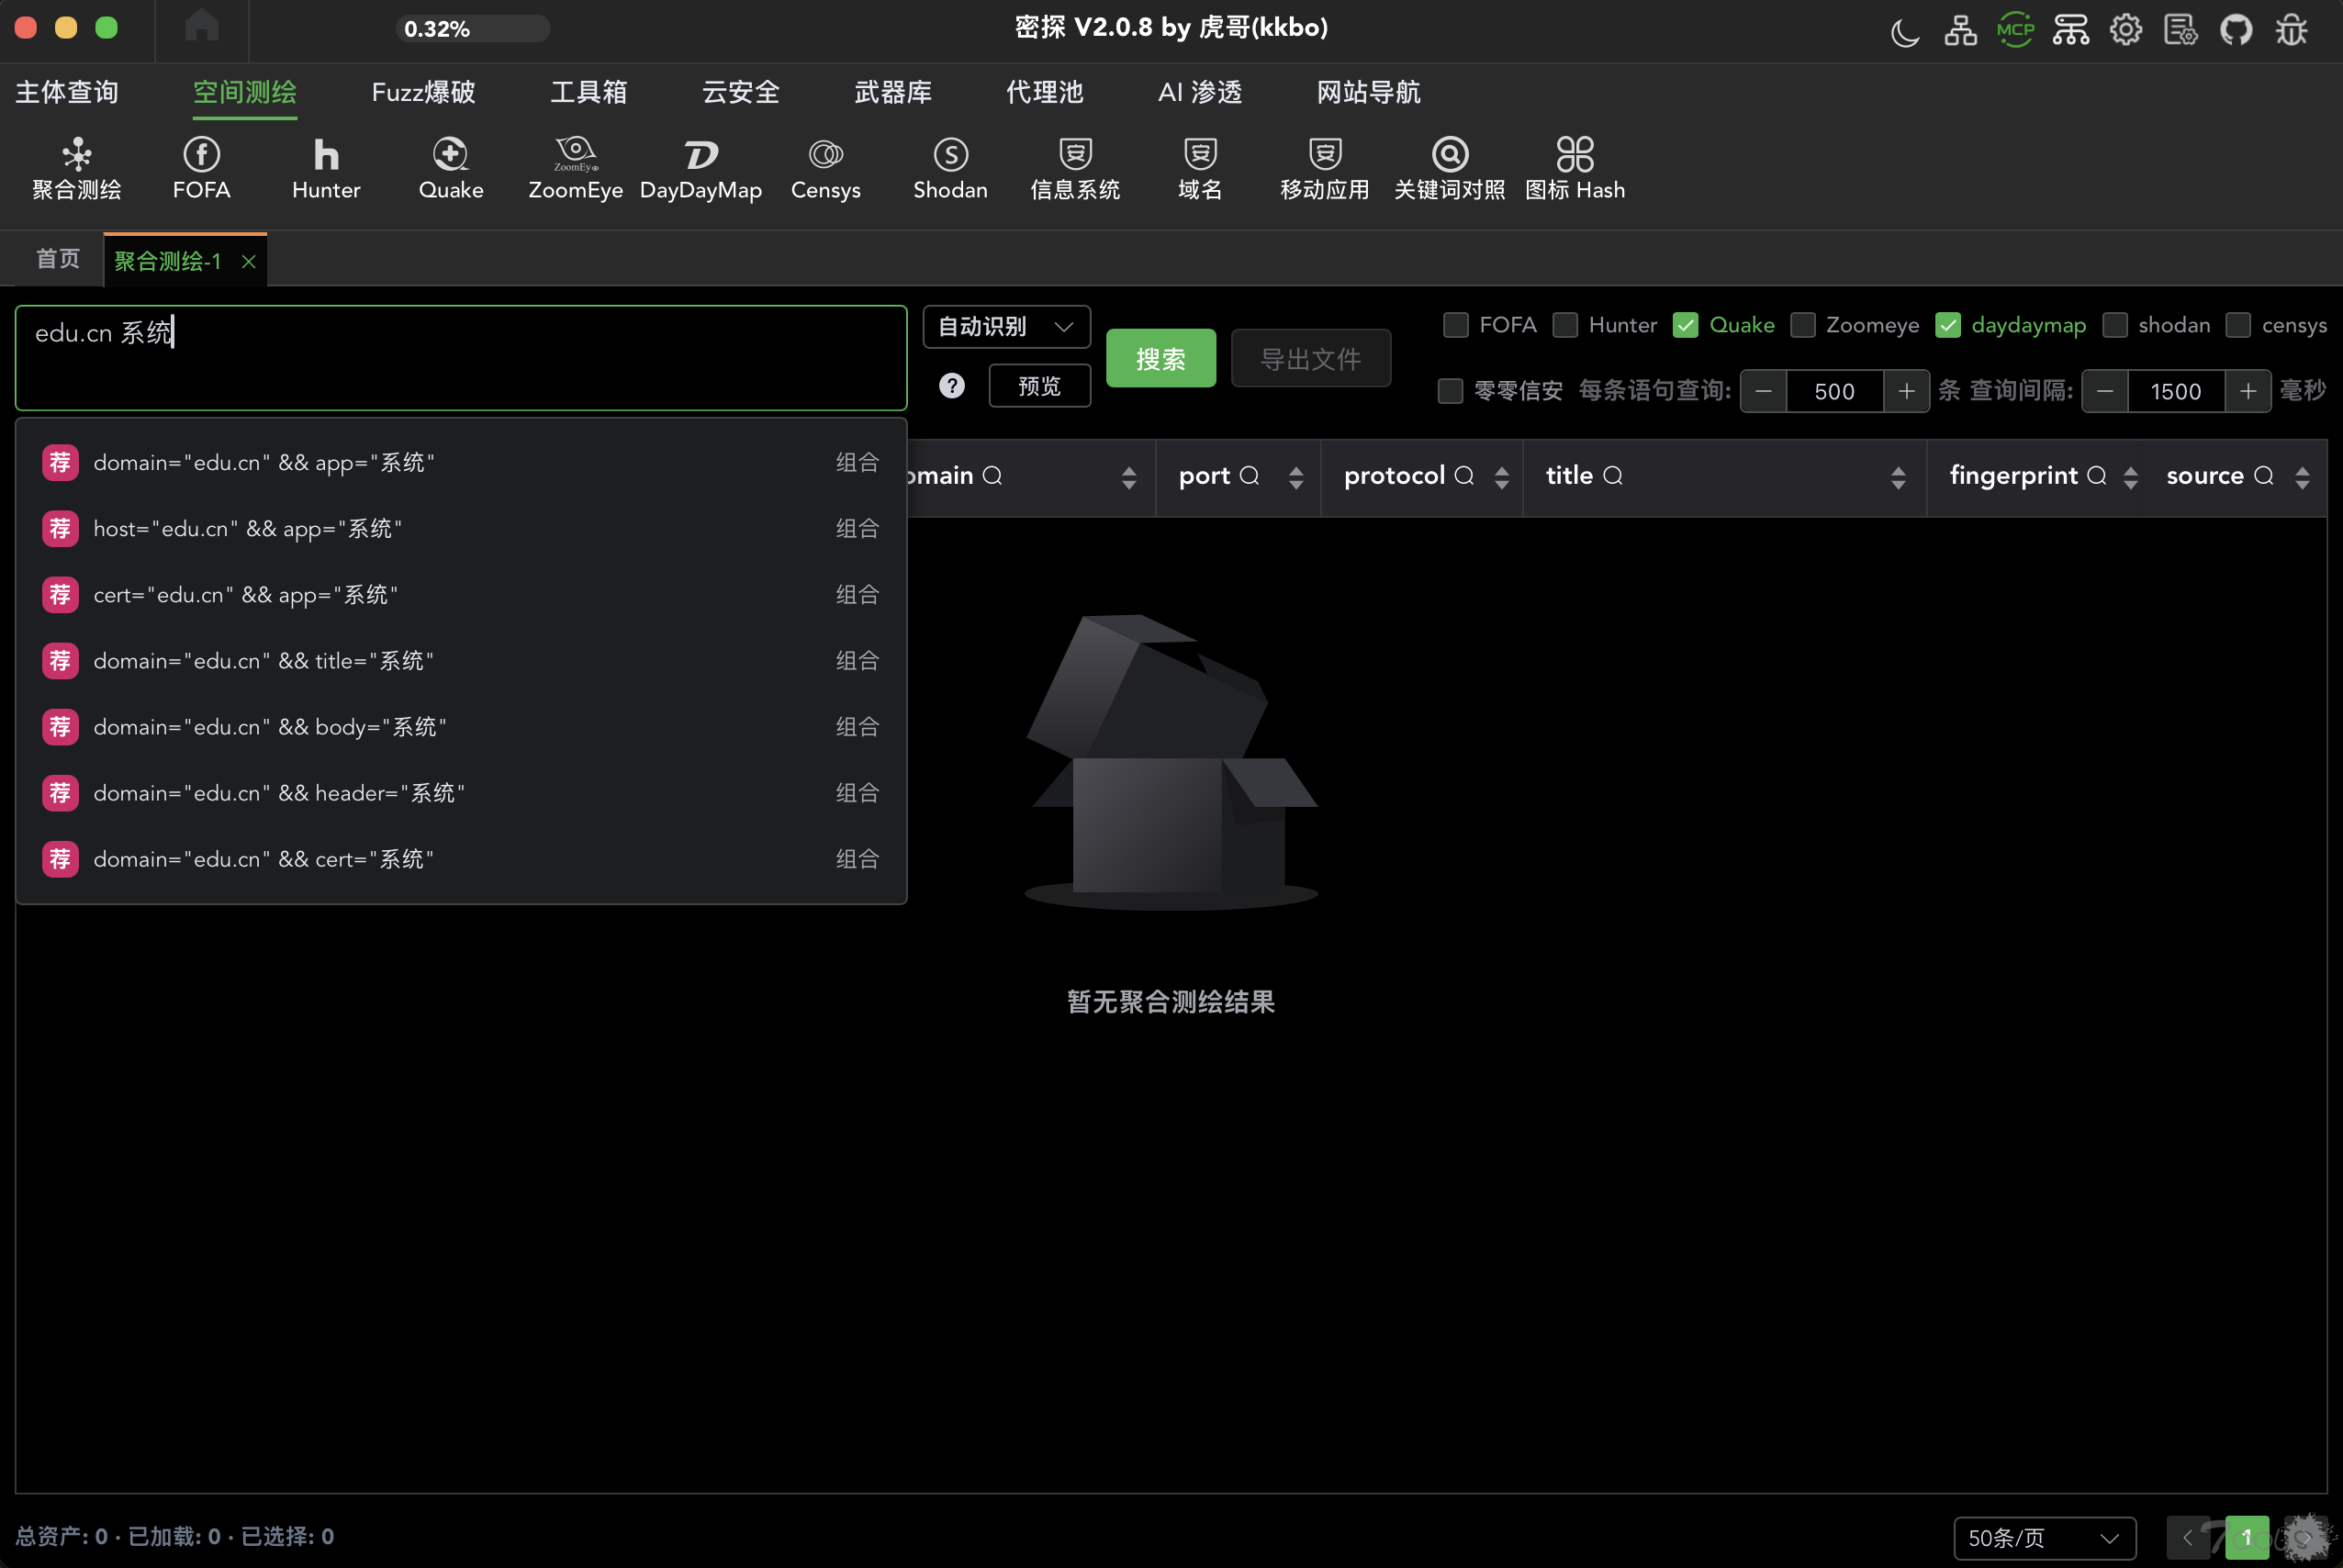Open the 图标 Hash tool
The image size is (2343, 1568).
[x=1575, y=169]
